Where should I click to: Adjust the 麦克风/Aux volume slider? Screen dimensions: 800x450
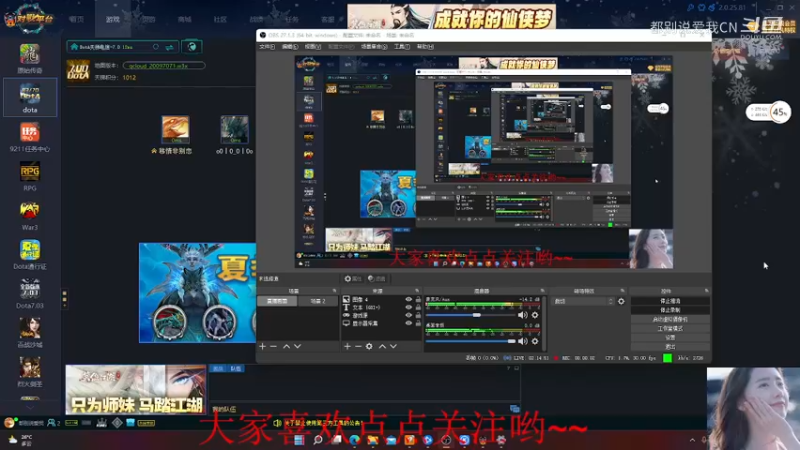pyautogui.click(x=470, y=315)
